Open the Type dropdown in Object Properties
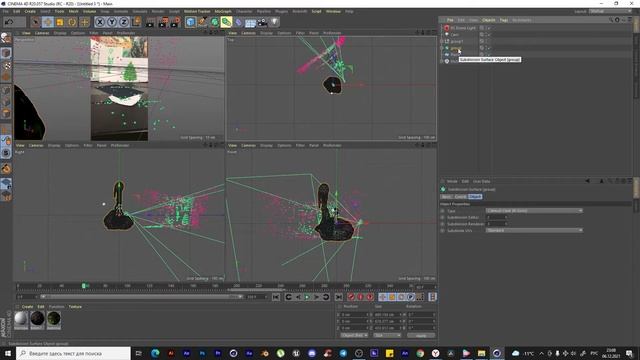Screen dimensions: 640x360 click(x=534, y=211)
